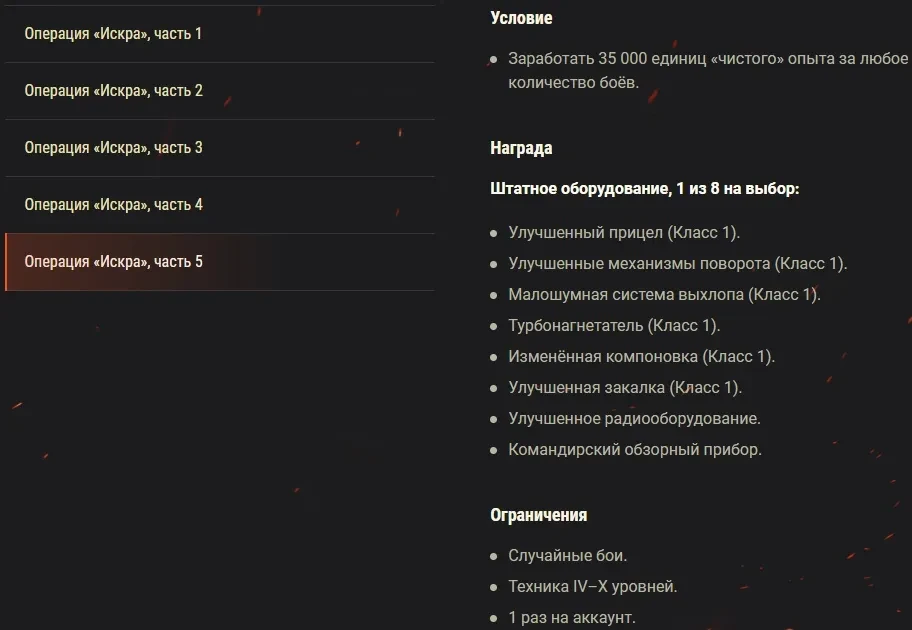Select Улучшенная закалка (Класс 1) item
The image size is (912, 630).
coord(625,388)
